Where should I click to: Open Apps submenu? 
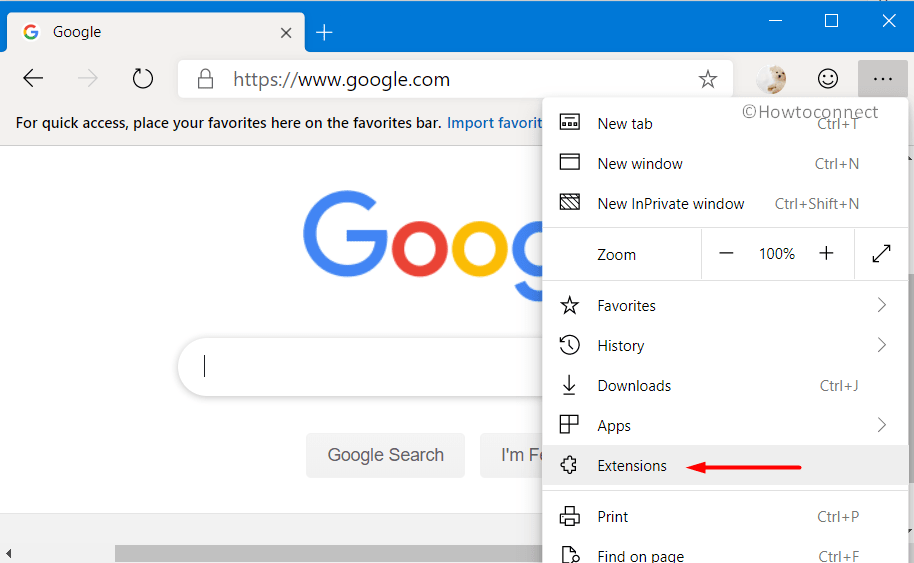point(725,425)
